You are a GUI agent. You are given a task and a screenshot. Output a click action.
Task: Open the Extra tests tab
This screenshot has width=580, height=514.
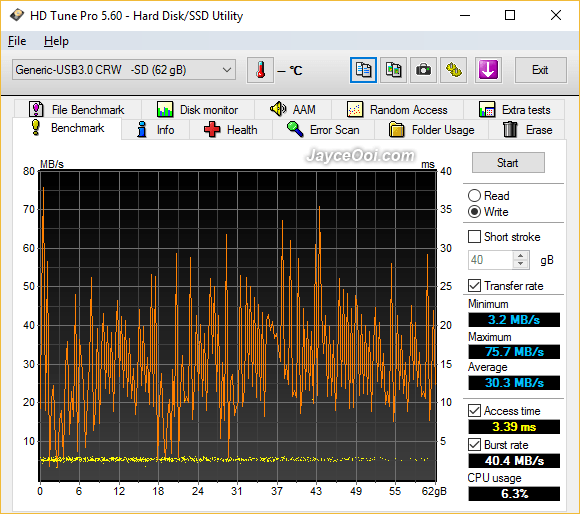(514, 109)
